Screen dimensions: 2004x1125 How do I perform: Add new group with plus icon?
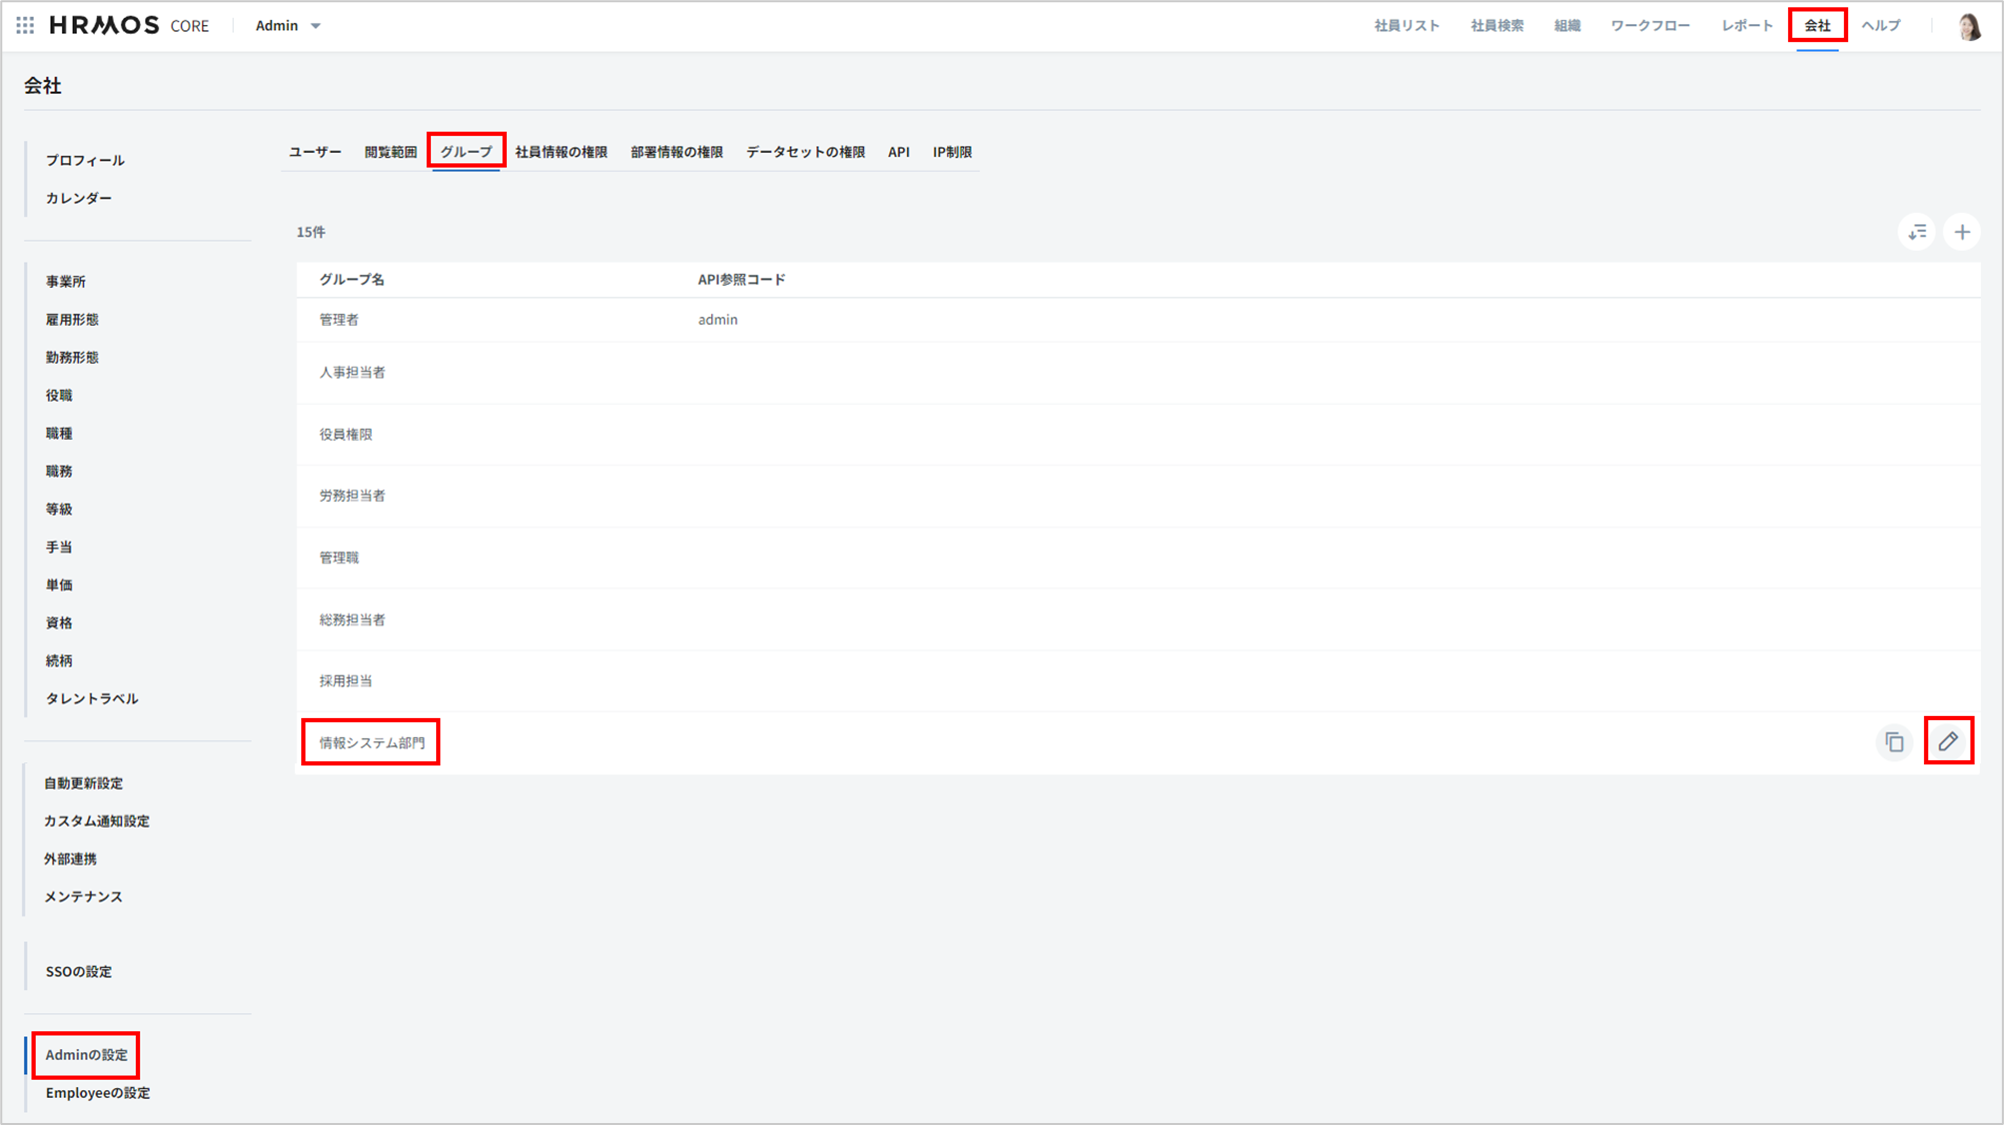click(1962, 232)
